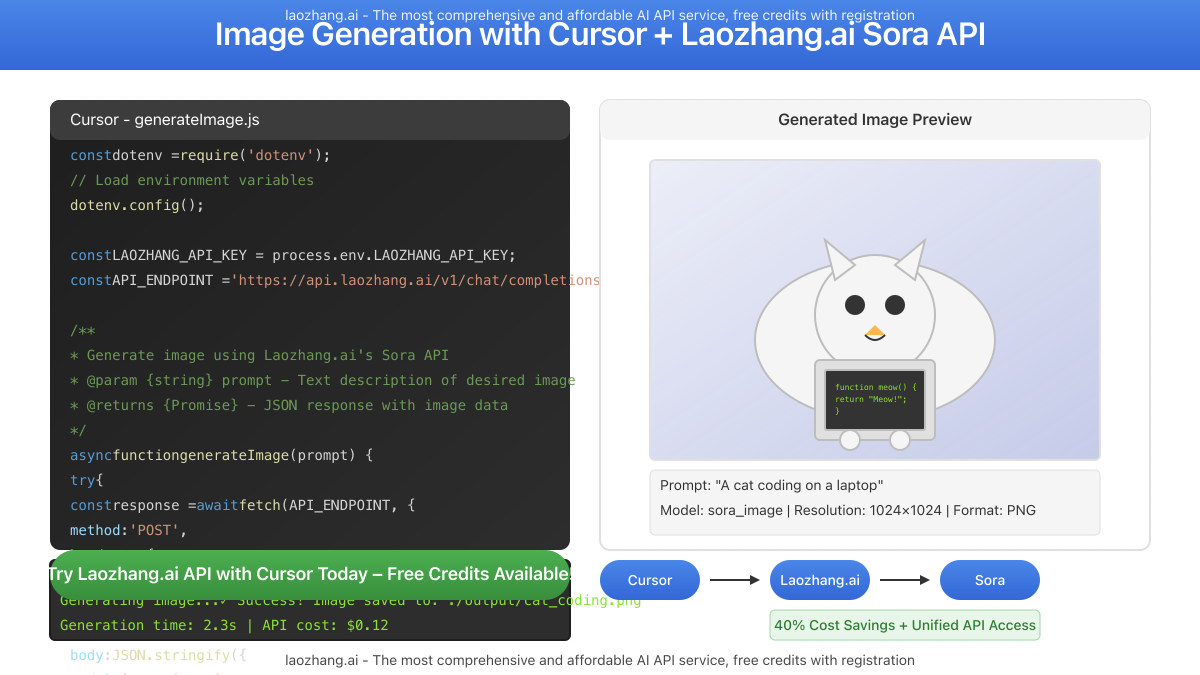1200x675 pixels.
Task: Click the Model: sora_image resolution format line
Action: tap(848, 510)
